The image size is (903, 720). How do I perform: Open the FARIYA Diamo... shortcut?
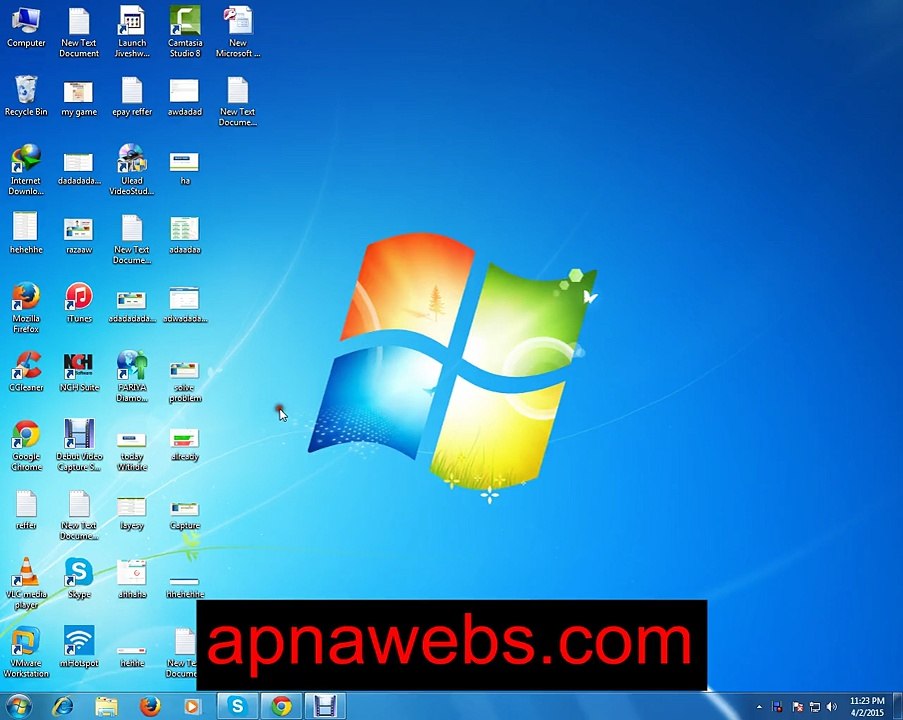tap(132, 377)
